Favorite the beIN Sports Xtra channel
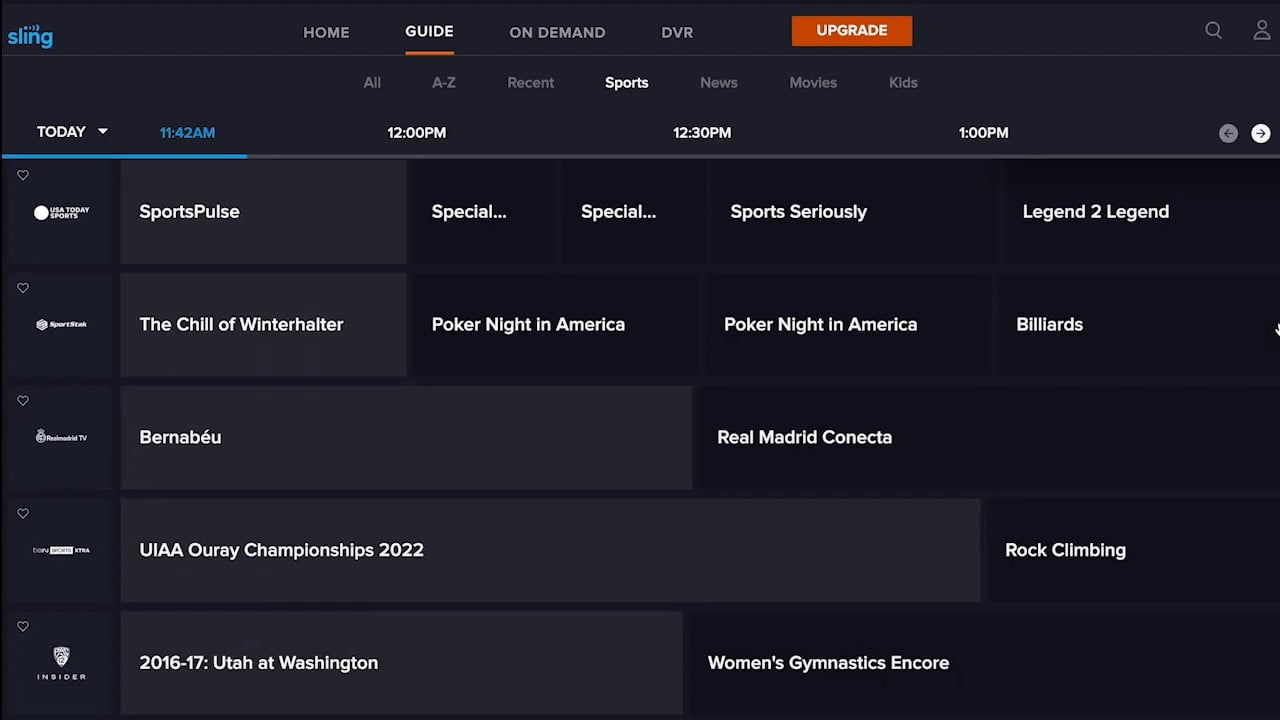The height and width of the screenshot is (720, 1280). [x=23, y=513]
